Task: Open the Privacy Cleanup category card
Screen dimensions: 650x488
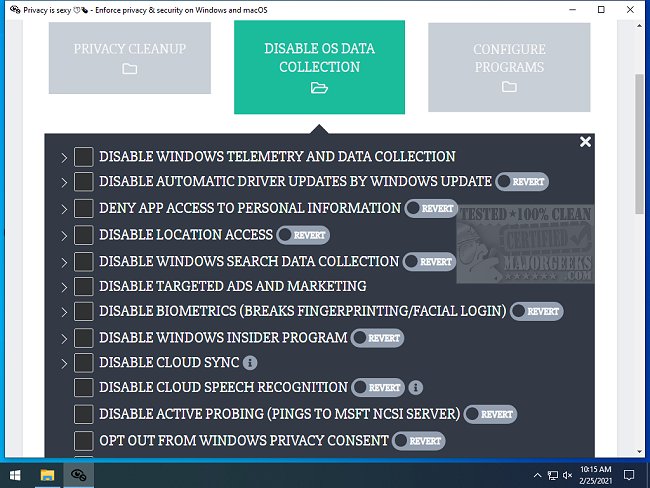Action: (x=130, y=58)
